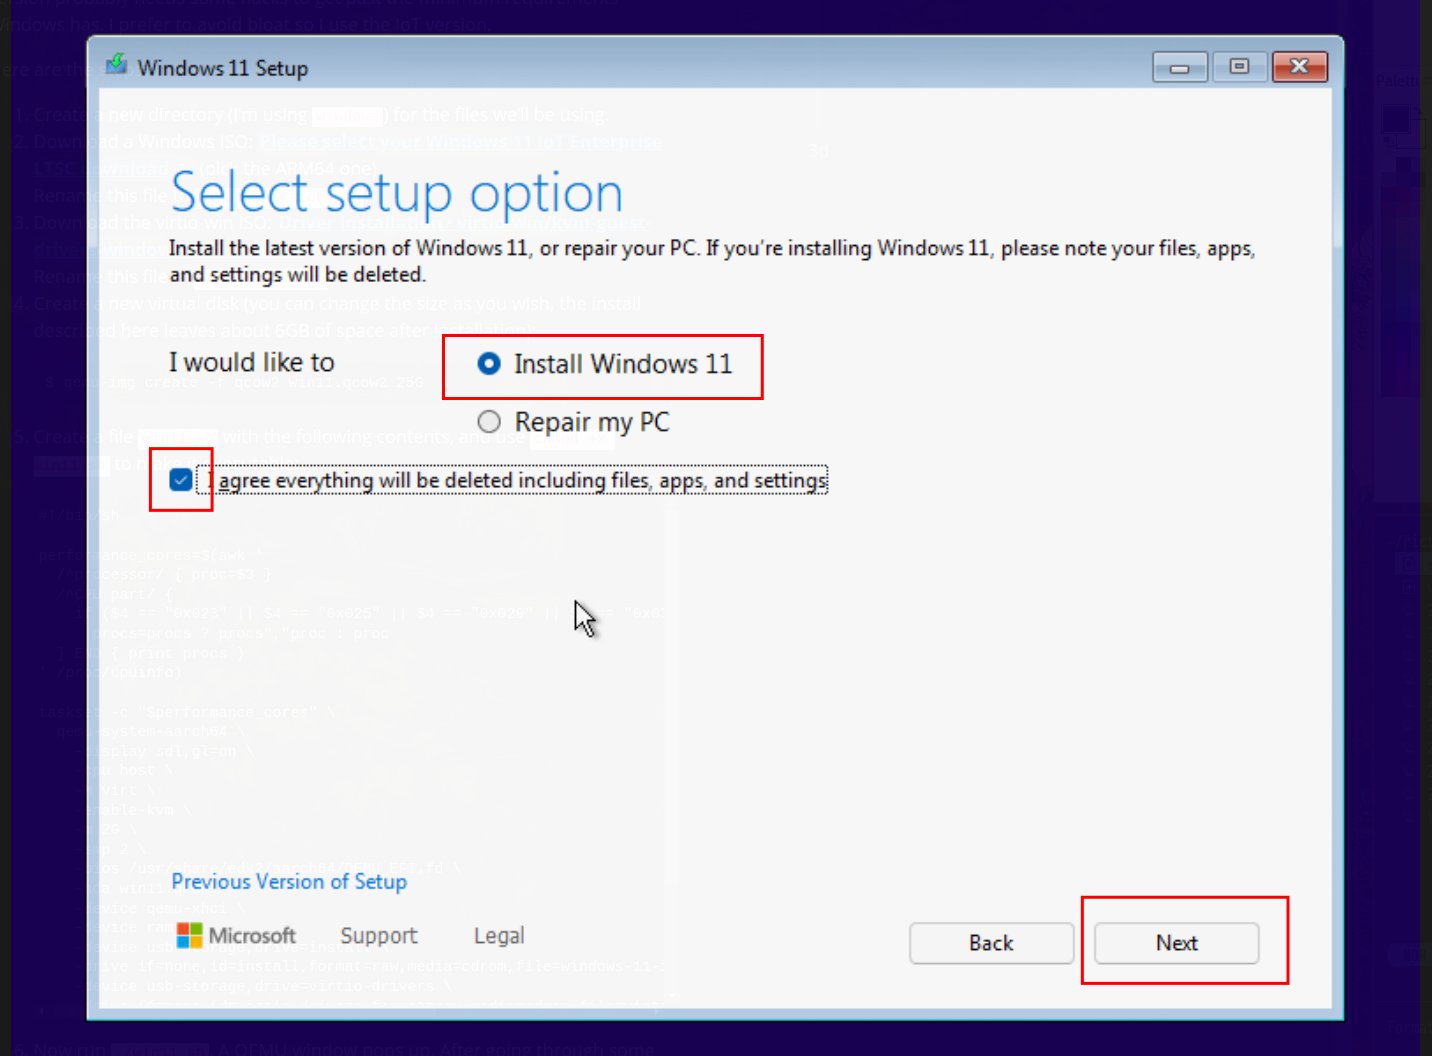Select the Install Windows 11 radio button

[x=489, y=364]
